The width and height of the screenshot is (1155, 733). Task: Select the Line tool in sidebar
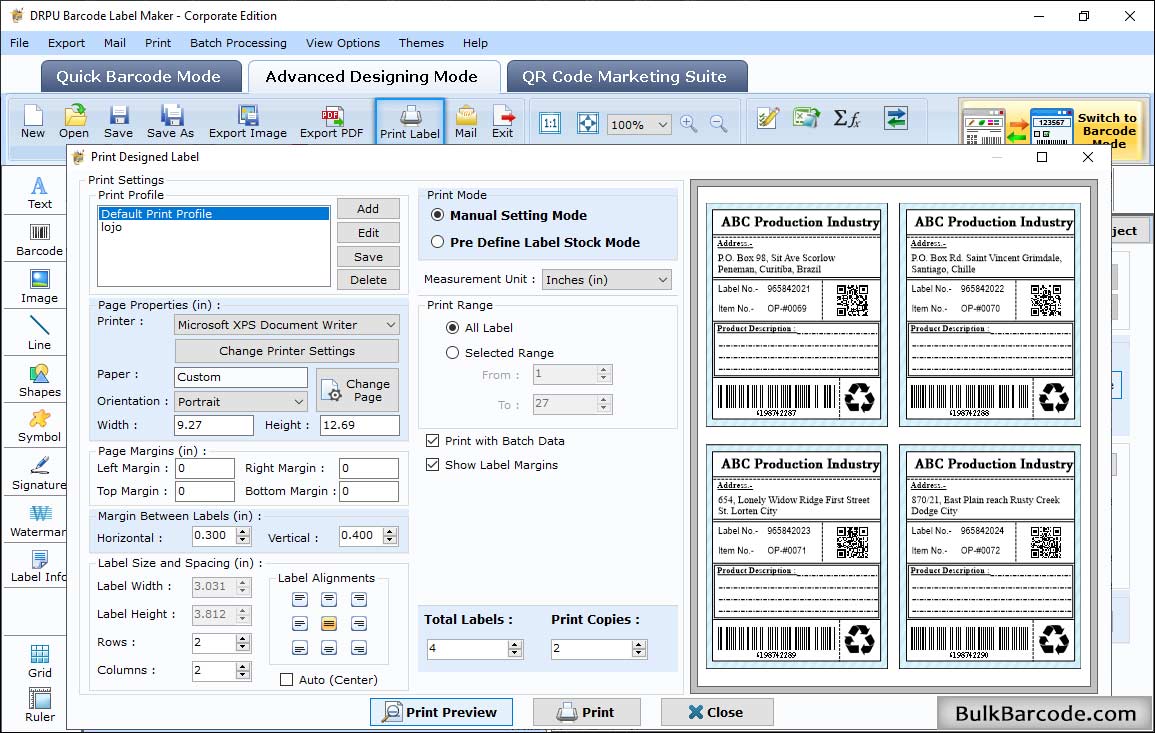39,334
